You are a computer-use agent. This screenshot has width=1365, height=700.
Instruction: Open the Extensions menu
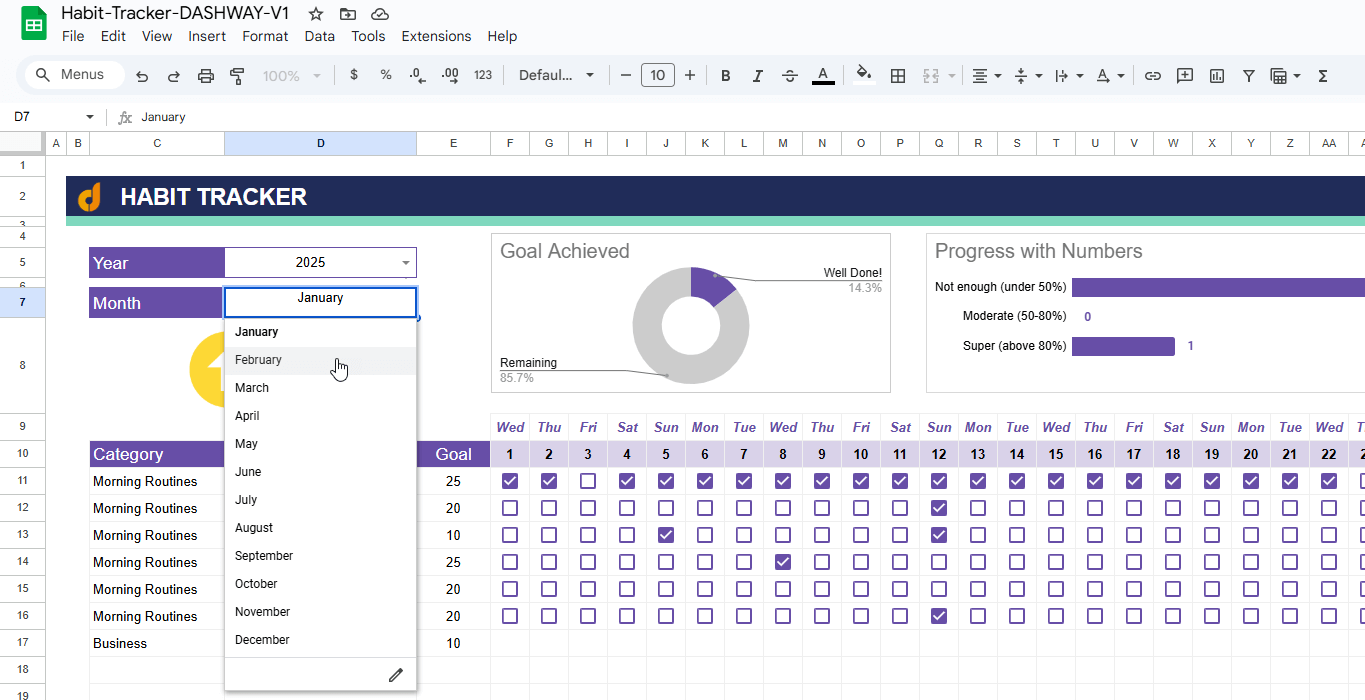click(x=436, y=36)
